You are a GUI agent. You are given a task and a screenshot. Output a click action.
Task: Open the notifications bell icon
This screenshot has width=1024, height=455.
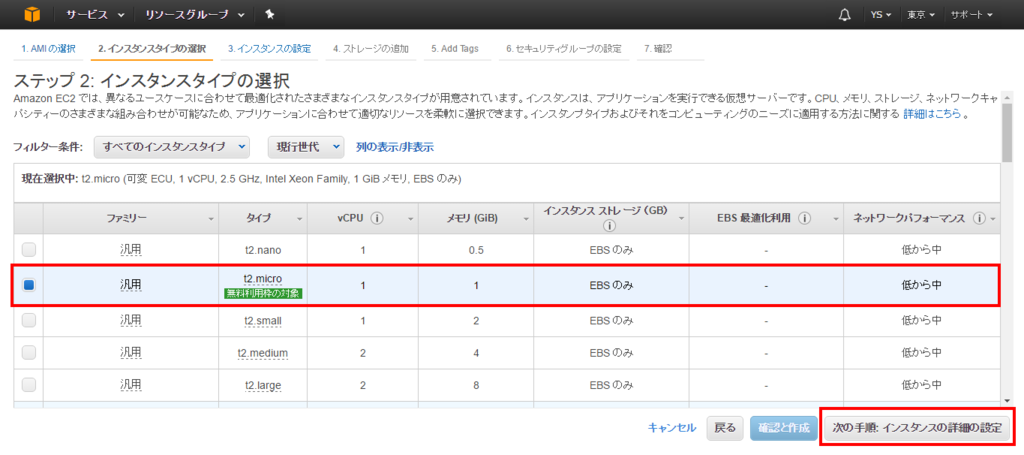(844, 15)
